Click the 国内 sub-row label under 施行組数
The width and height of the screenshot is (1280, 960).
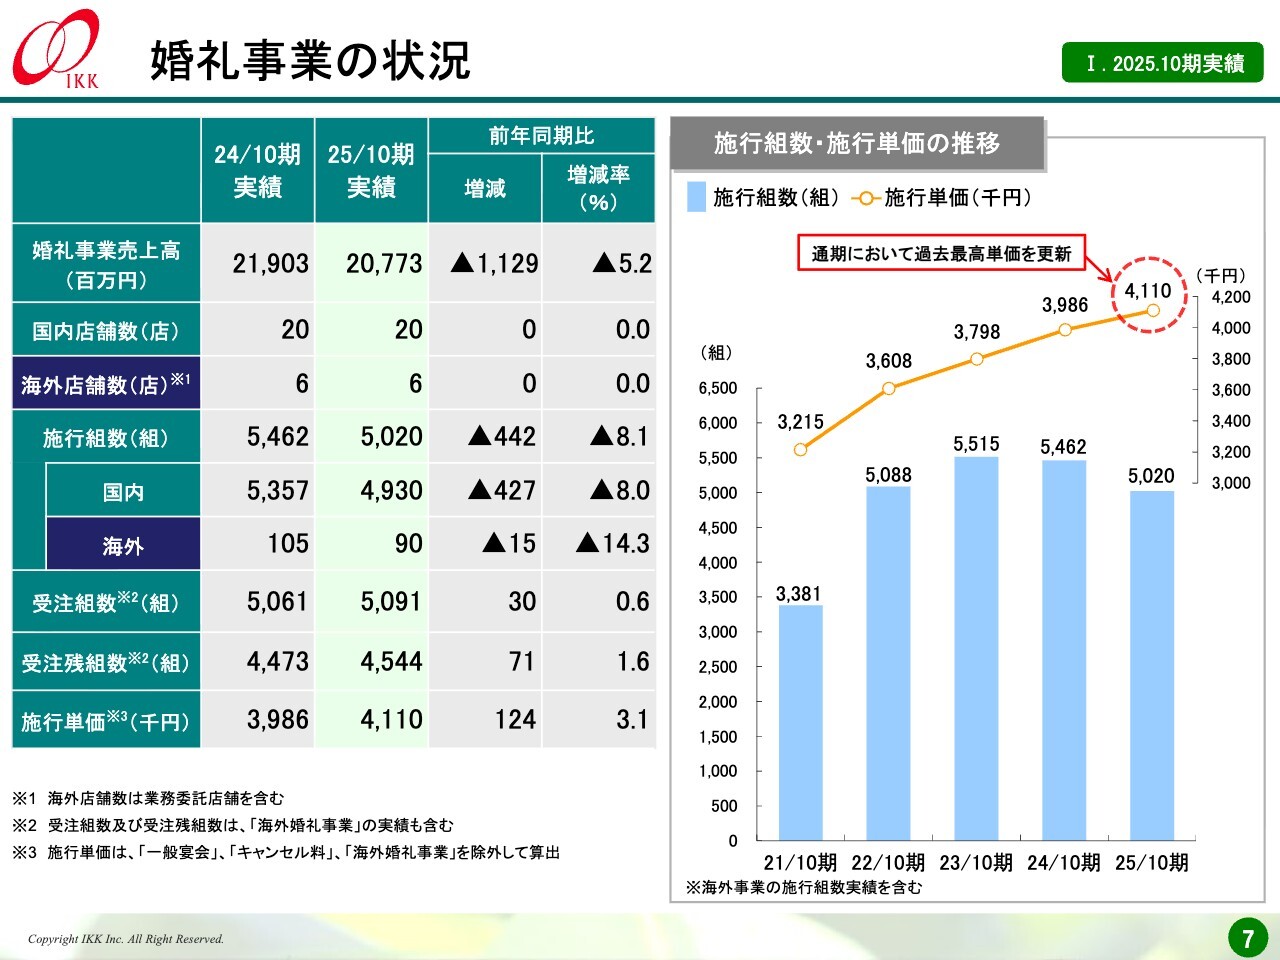click(123, 492)
